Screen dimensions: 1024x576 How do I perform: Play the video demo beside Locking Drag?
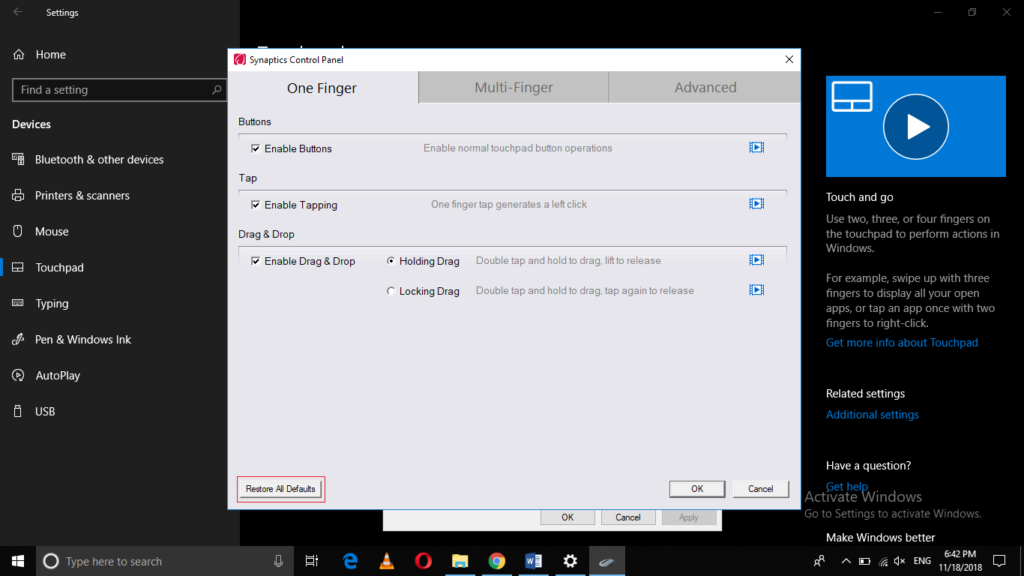click(756, 290)
